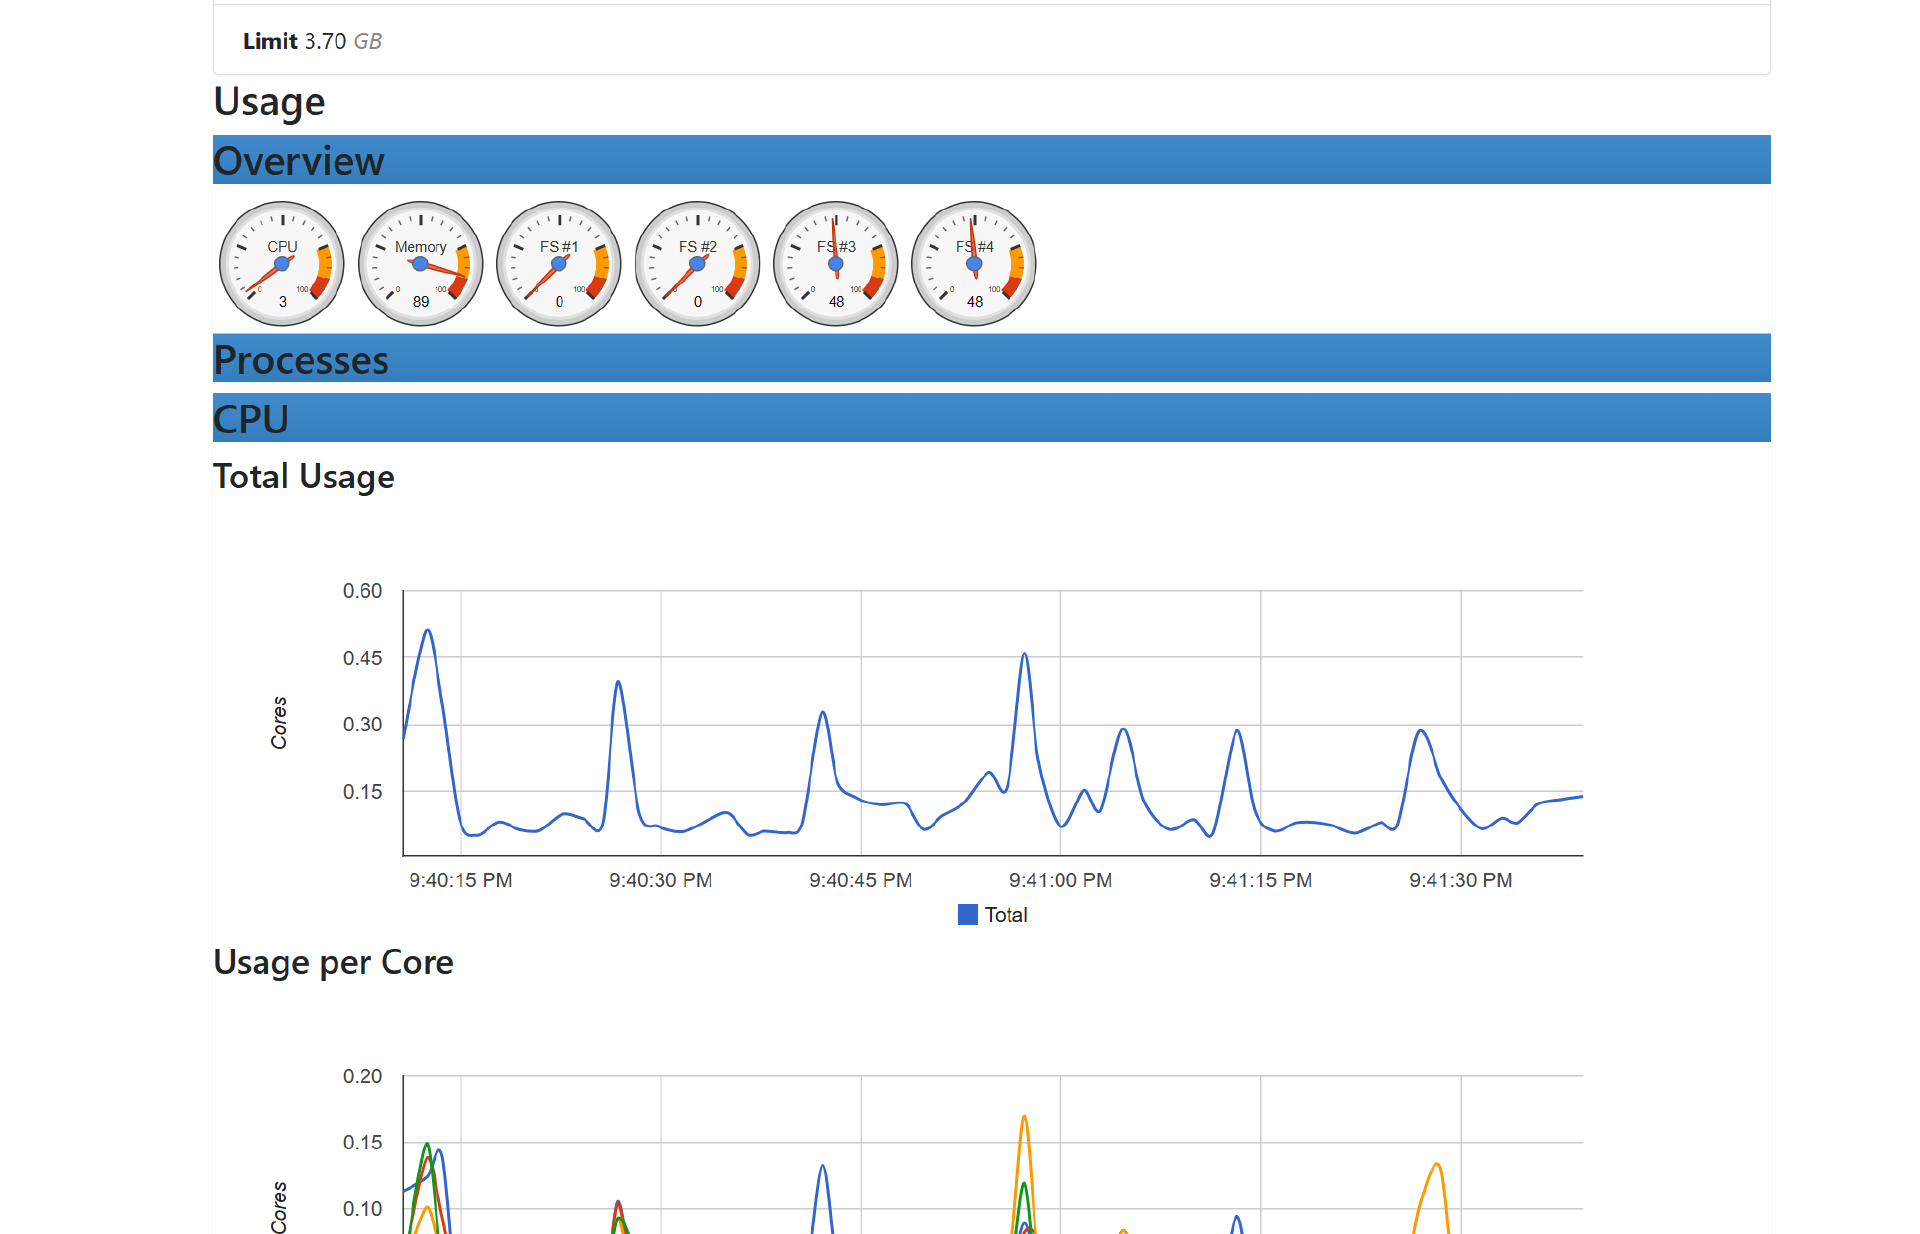Click the Usage heading

click(269, 102)
